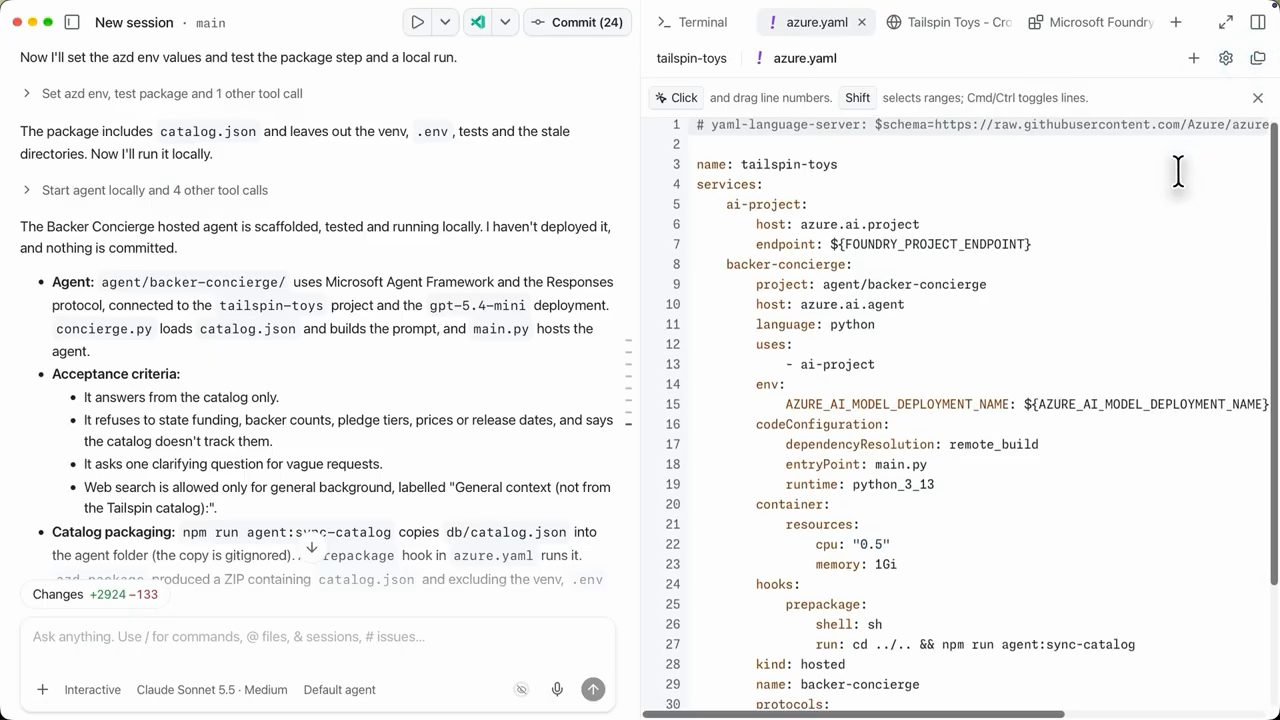The image size is (1280, 720).
Task: Click the Commit (24) button
Action: coord(577,22)
